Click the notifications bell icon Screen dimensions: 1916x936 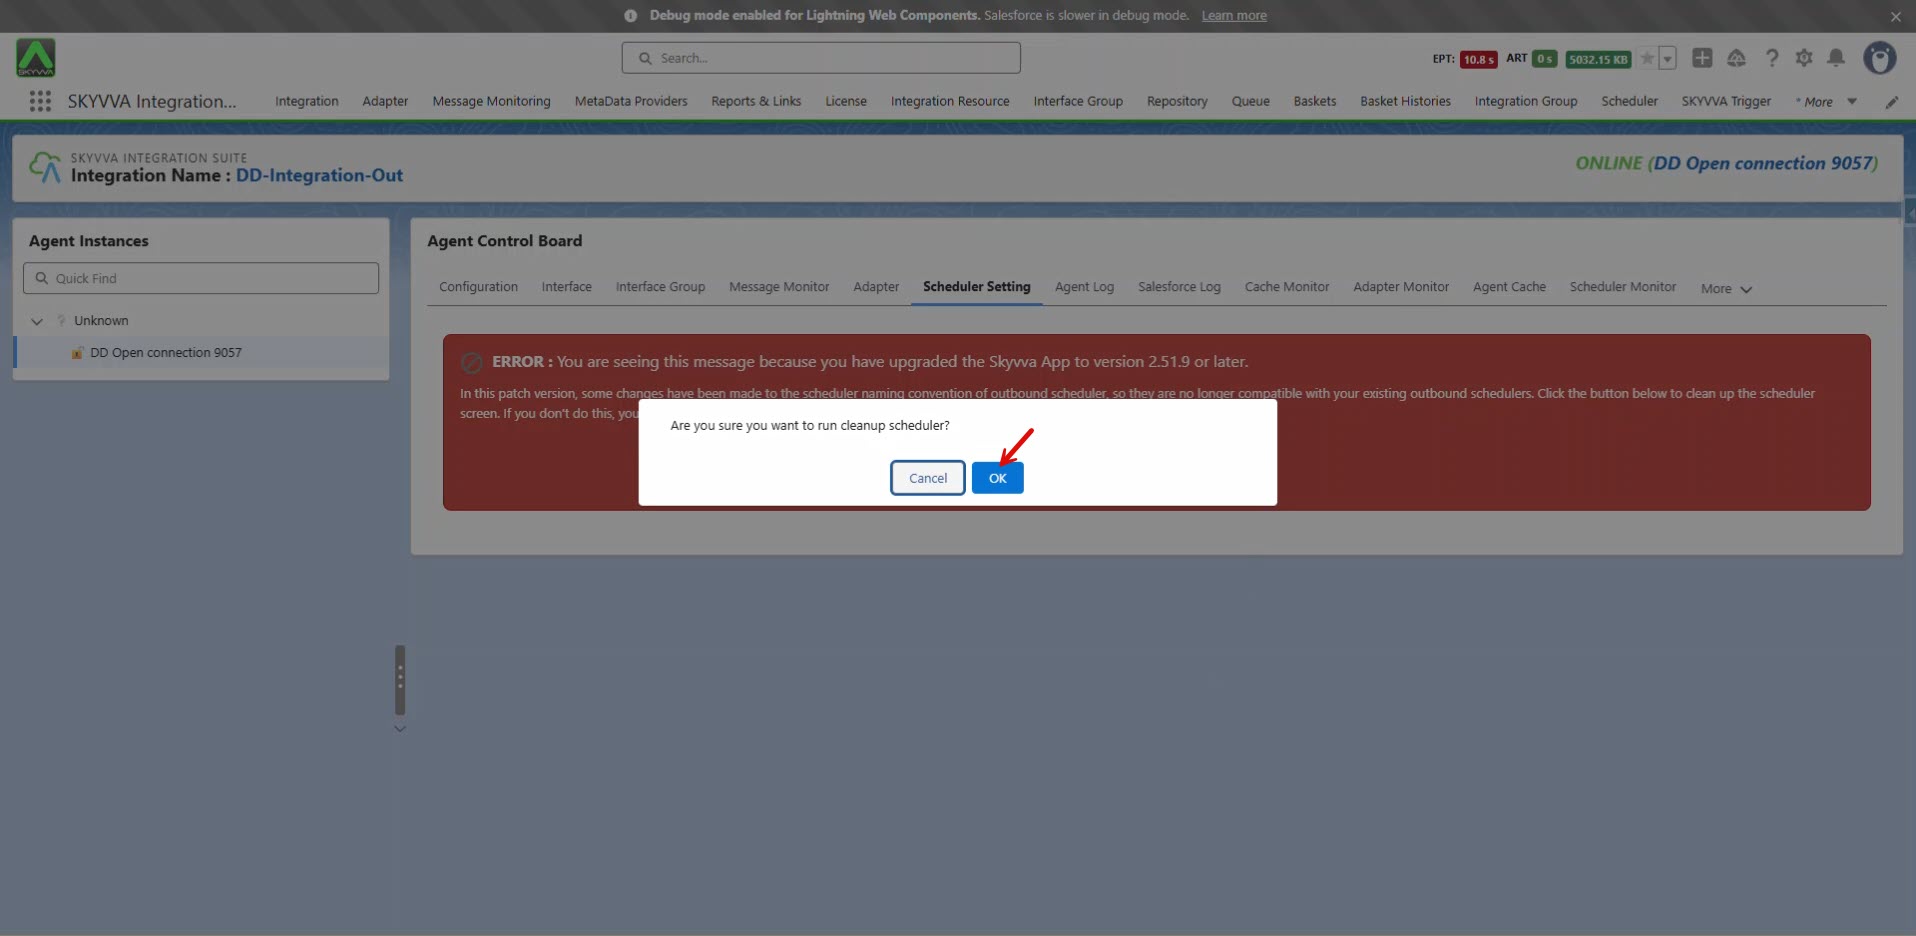1836,58
